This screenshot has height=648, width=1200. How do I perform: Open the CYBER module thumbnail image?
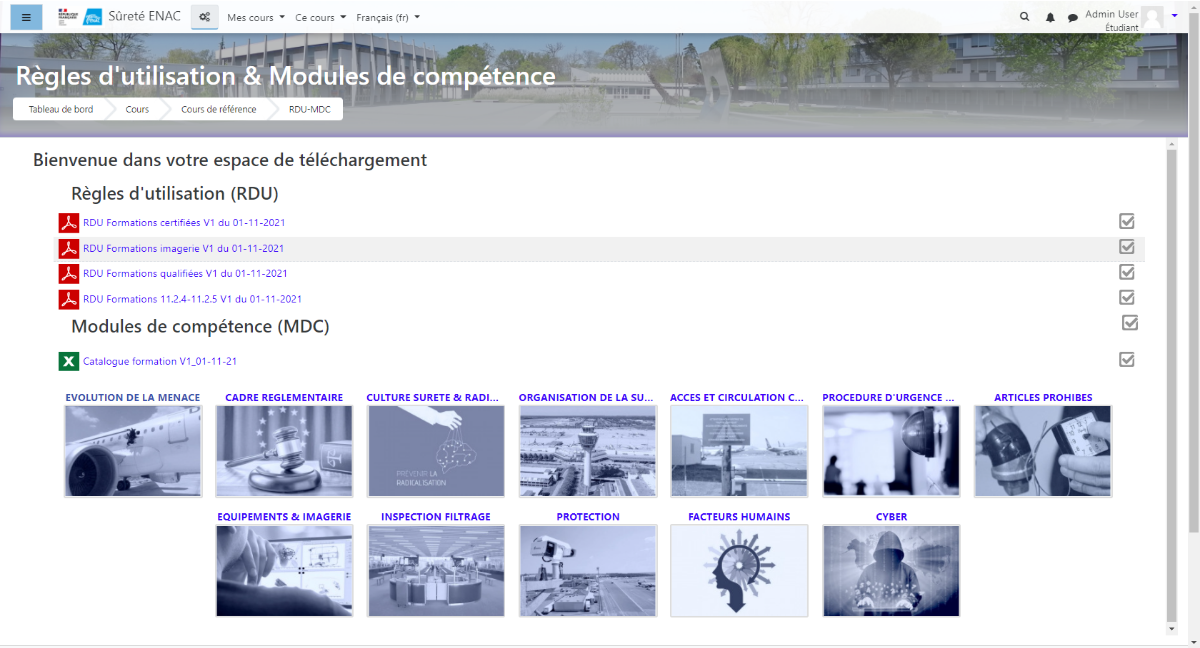[x=890, y=570]
